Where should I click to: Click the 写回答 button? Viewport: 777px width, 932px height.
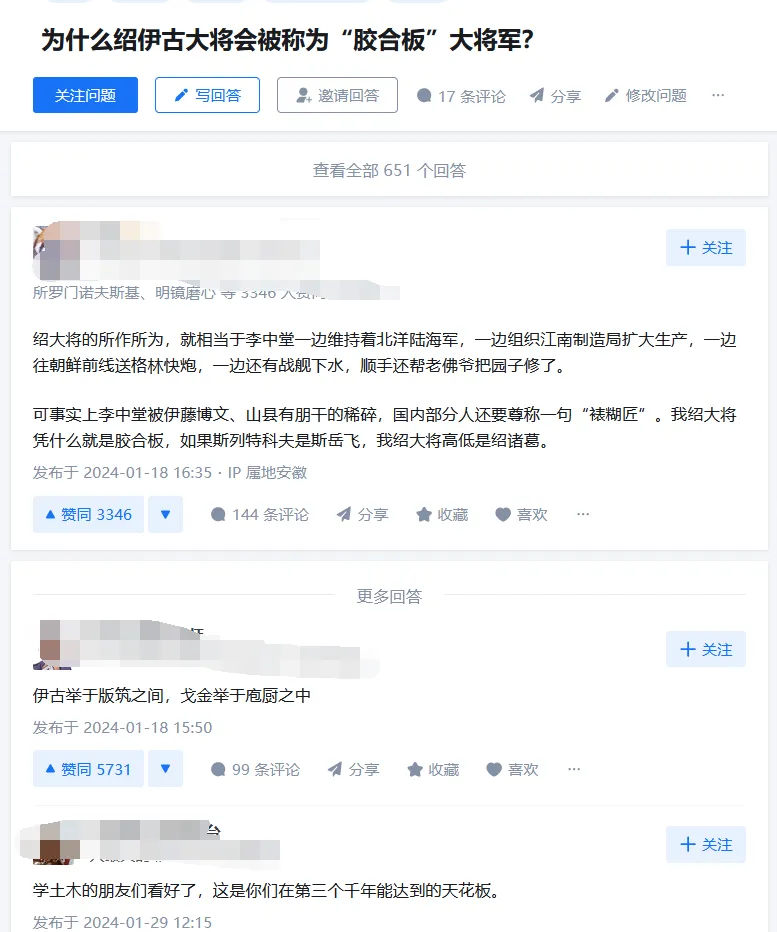(x=207, y=95)
